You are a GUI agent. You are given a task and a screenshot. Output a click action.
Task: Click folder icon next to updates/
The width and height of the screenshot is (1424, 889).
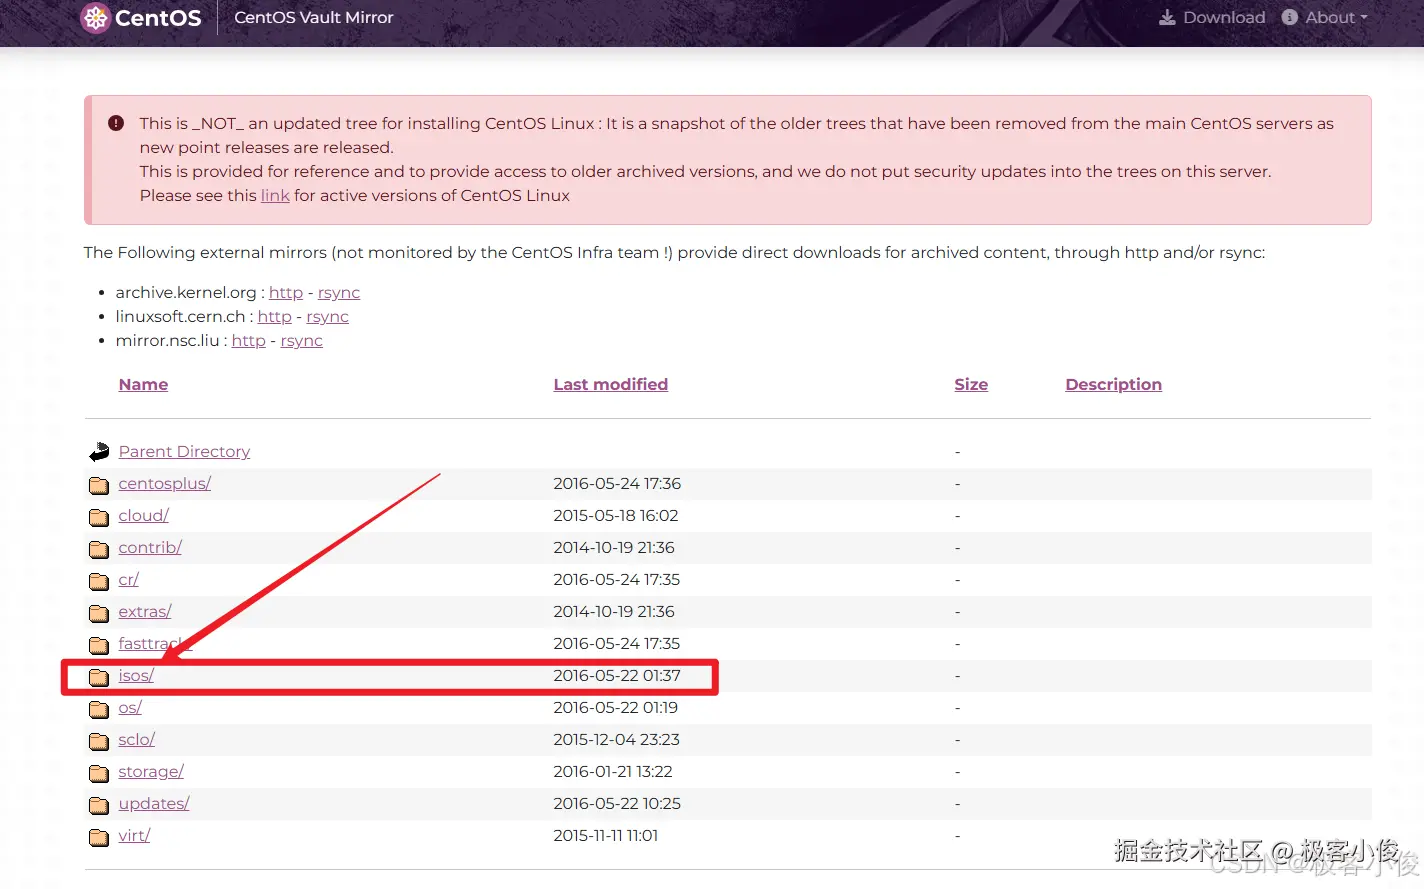point(99,805)
